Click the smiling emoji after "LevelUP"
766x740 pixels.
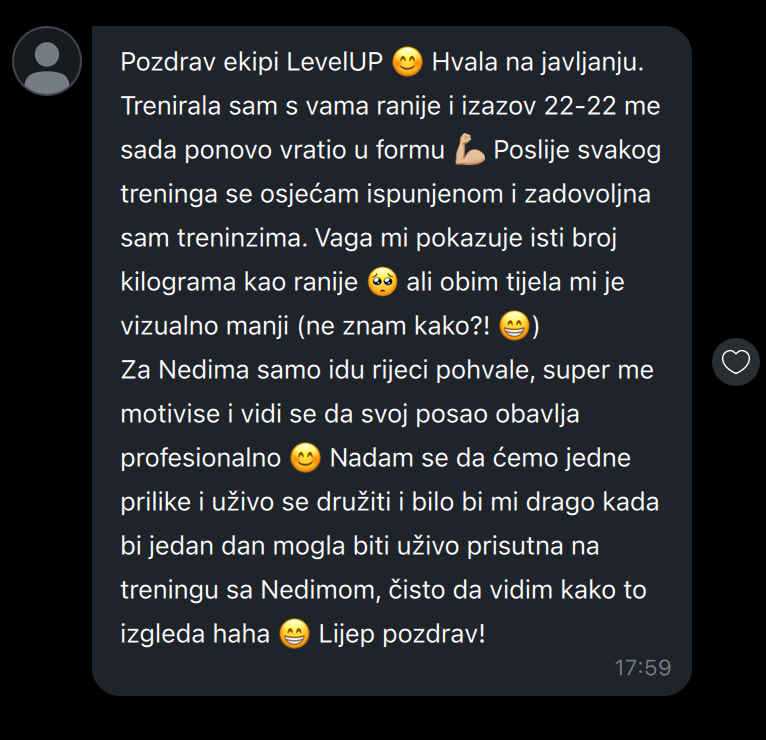coord(407,62)
